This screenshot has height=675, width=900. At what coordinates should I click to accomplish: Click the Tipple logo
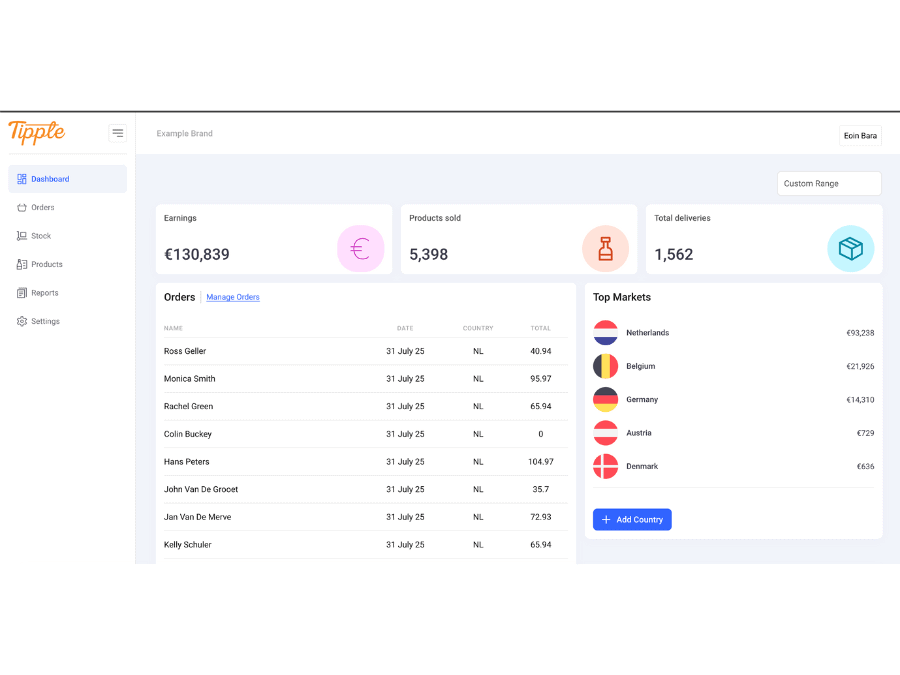pos(37,133)
